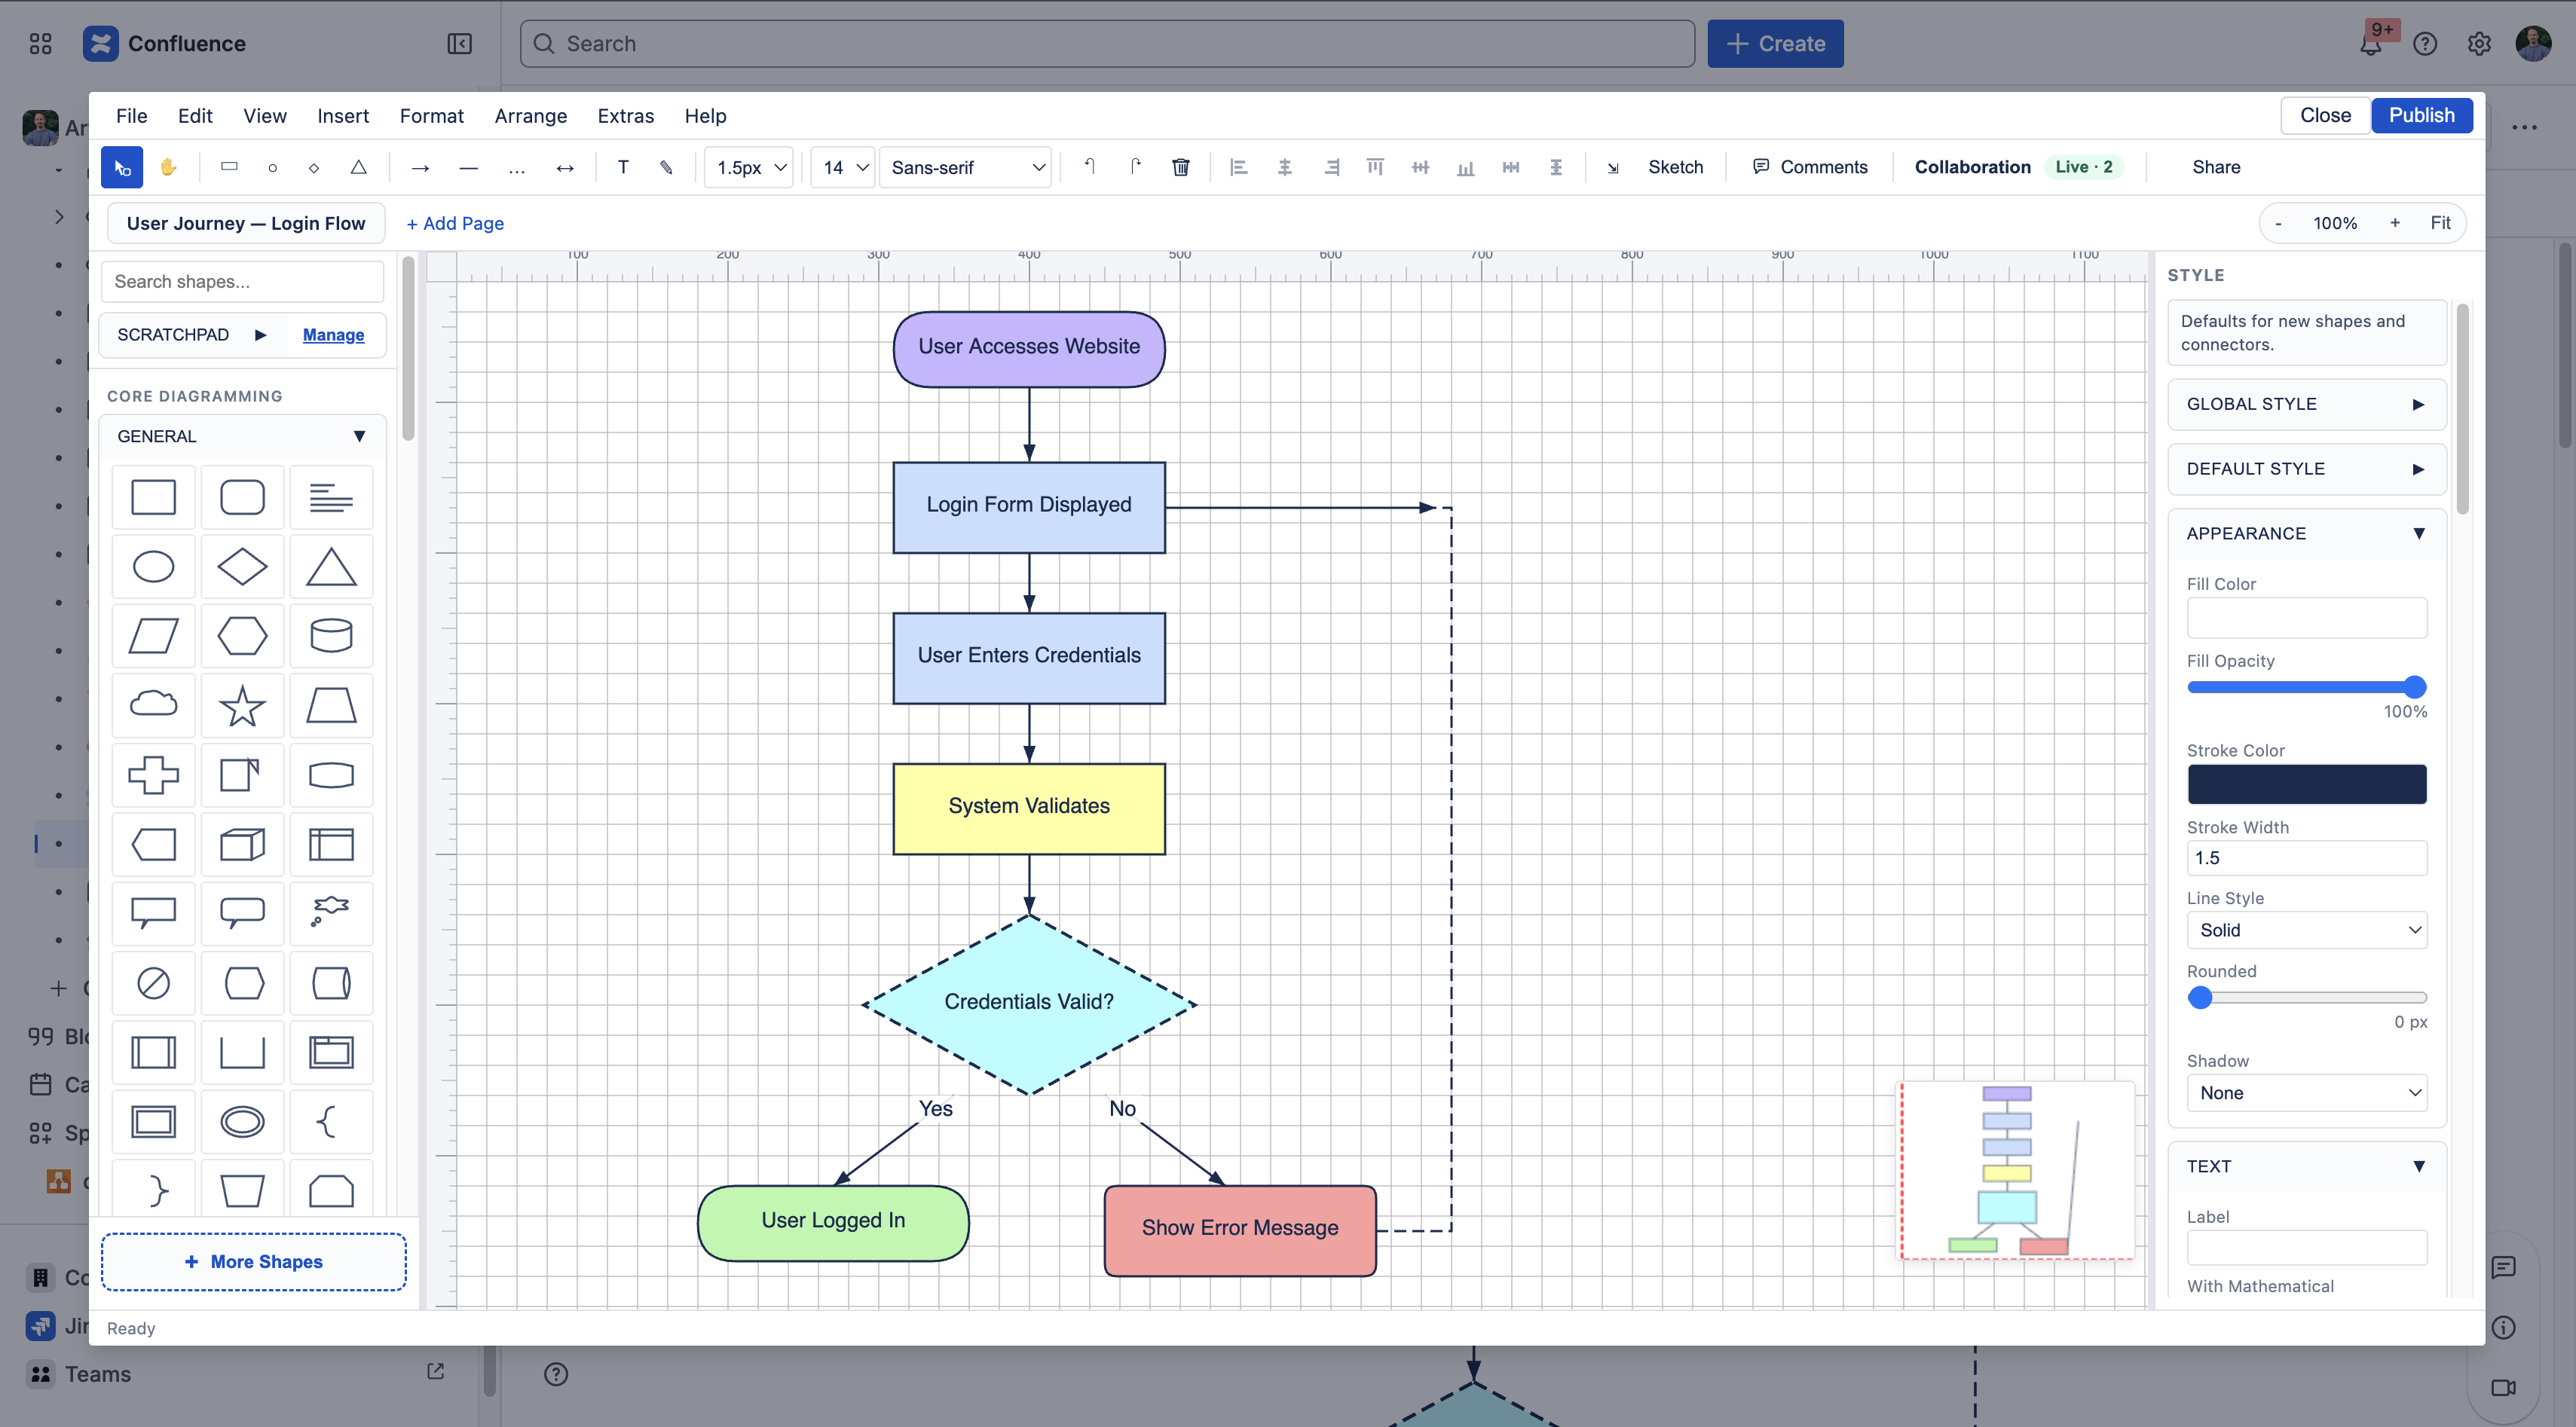This screenshot has width=2576, height=1427.
Task: Distribute shapes horizontally
Action: point(1511,167)
